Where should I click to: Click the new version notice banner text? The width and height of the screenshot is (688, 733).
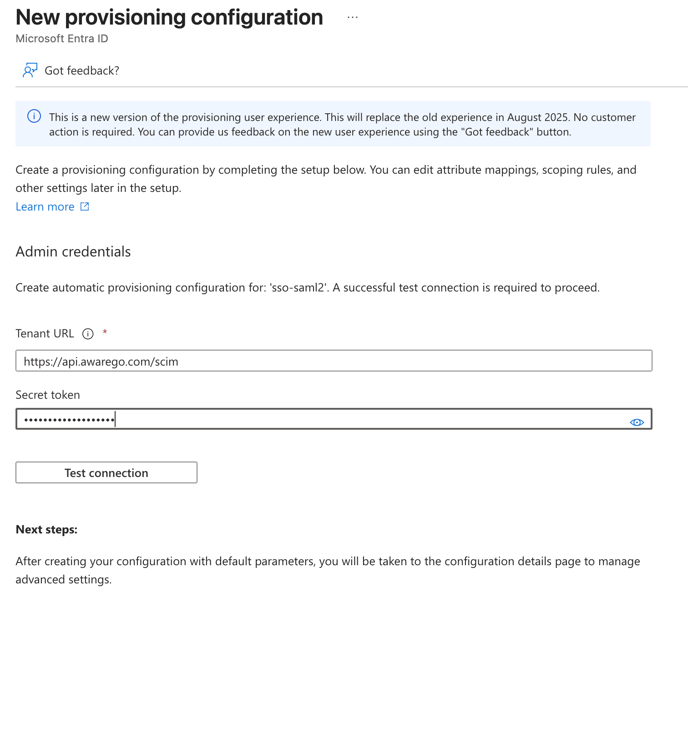pyautogui.click(x=342, y=124)
